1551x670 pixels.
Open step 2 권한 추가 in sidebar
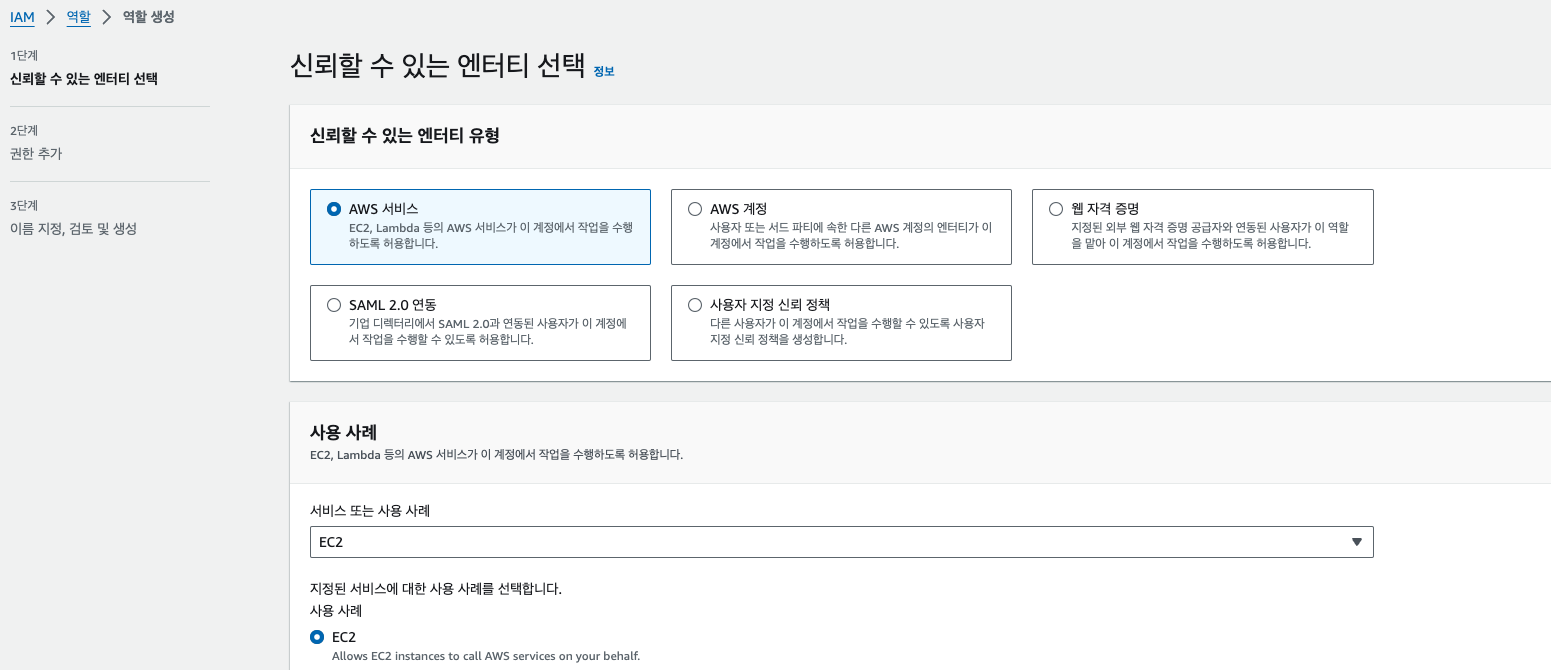tap(36, 153)
